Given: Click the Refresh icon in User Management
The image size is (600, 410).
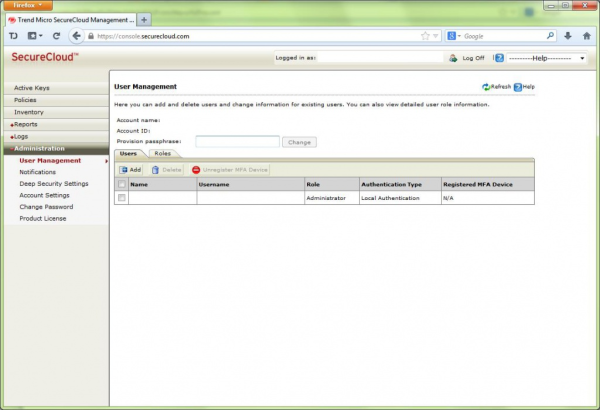Looking at the screenshot, I should pos(485,87).
